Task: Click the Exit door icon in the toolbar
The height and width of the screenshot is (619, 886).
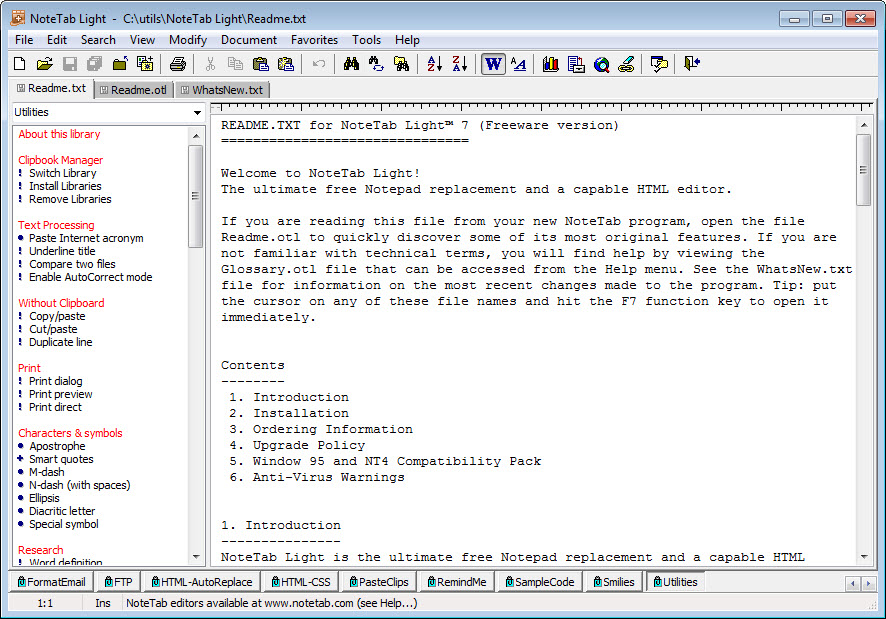Action: [x=692, y=64]
